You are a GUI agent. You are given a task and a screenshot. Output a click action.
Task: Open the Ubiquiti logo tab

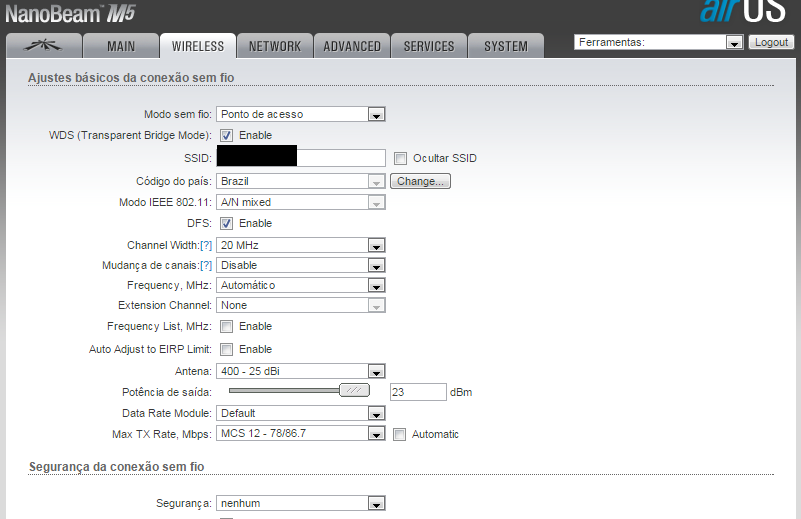[43, 46]
